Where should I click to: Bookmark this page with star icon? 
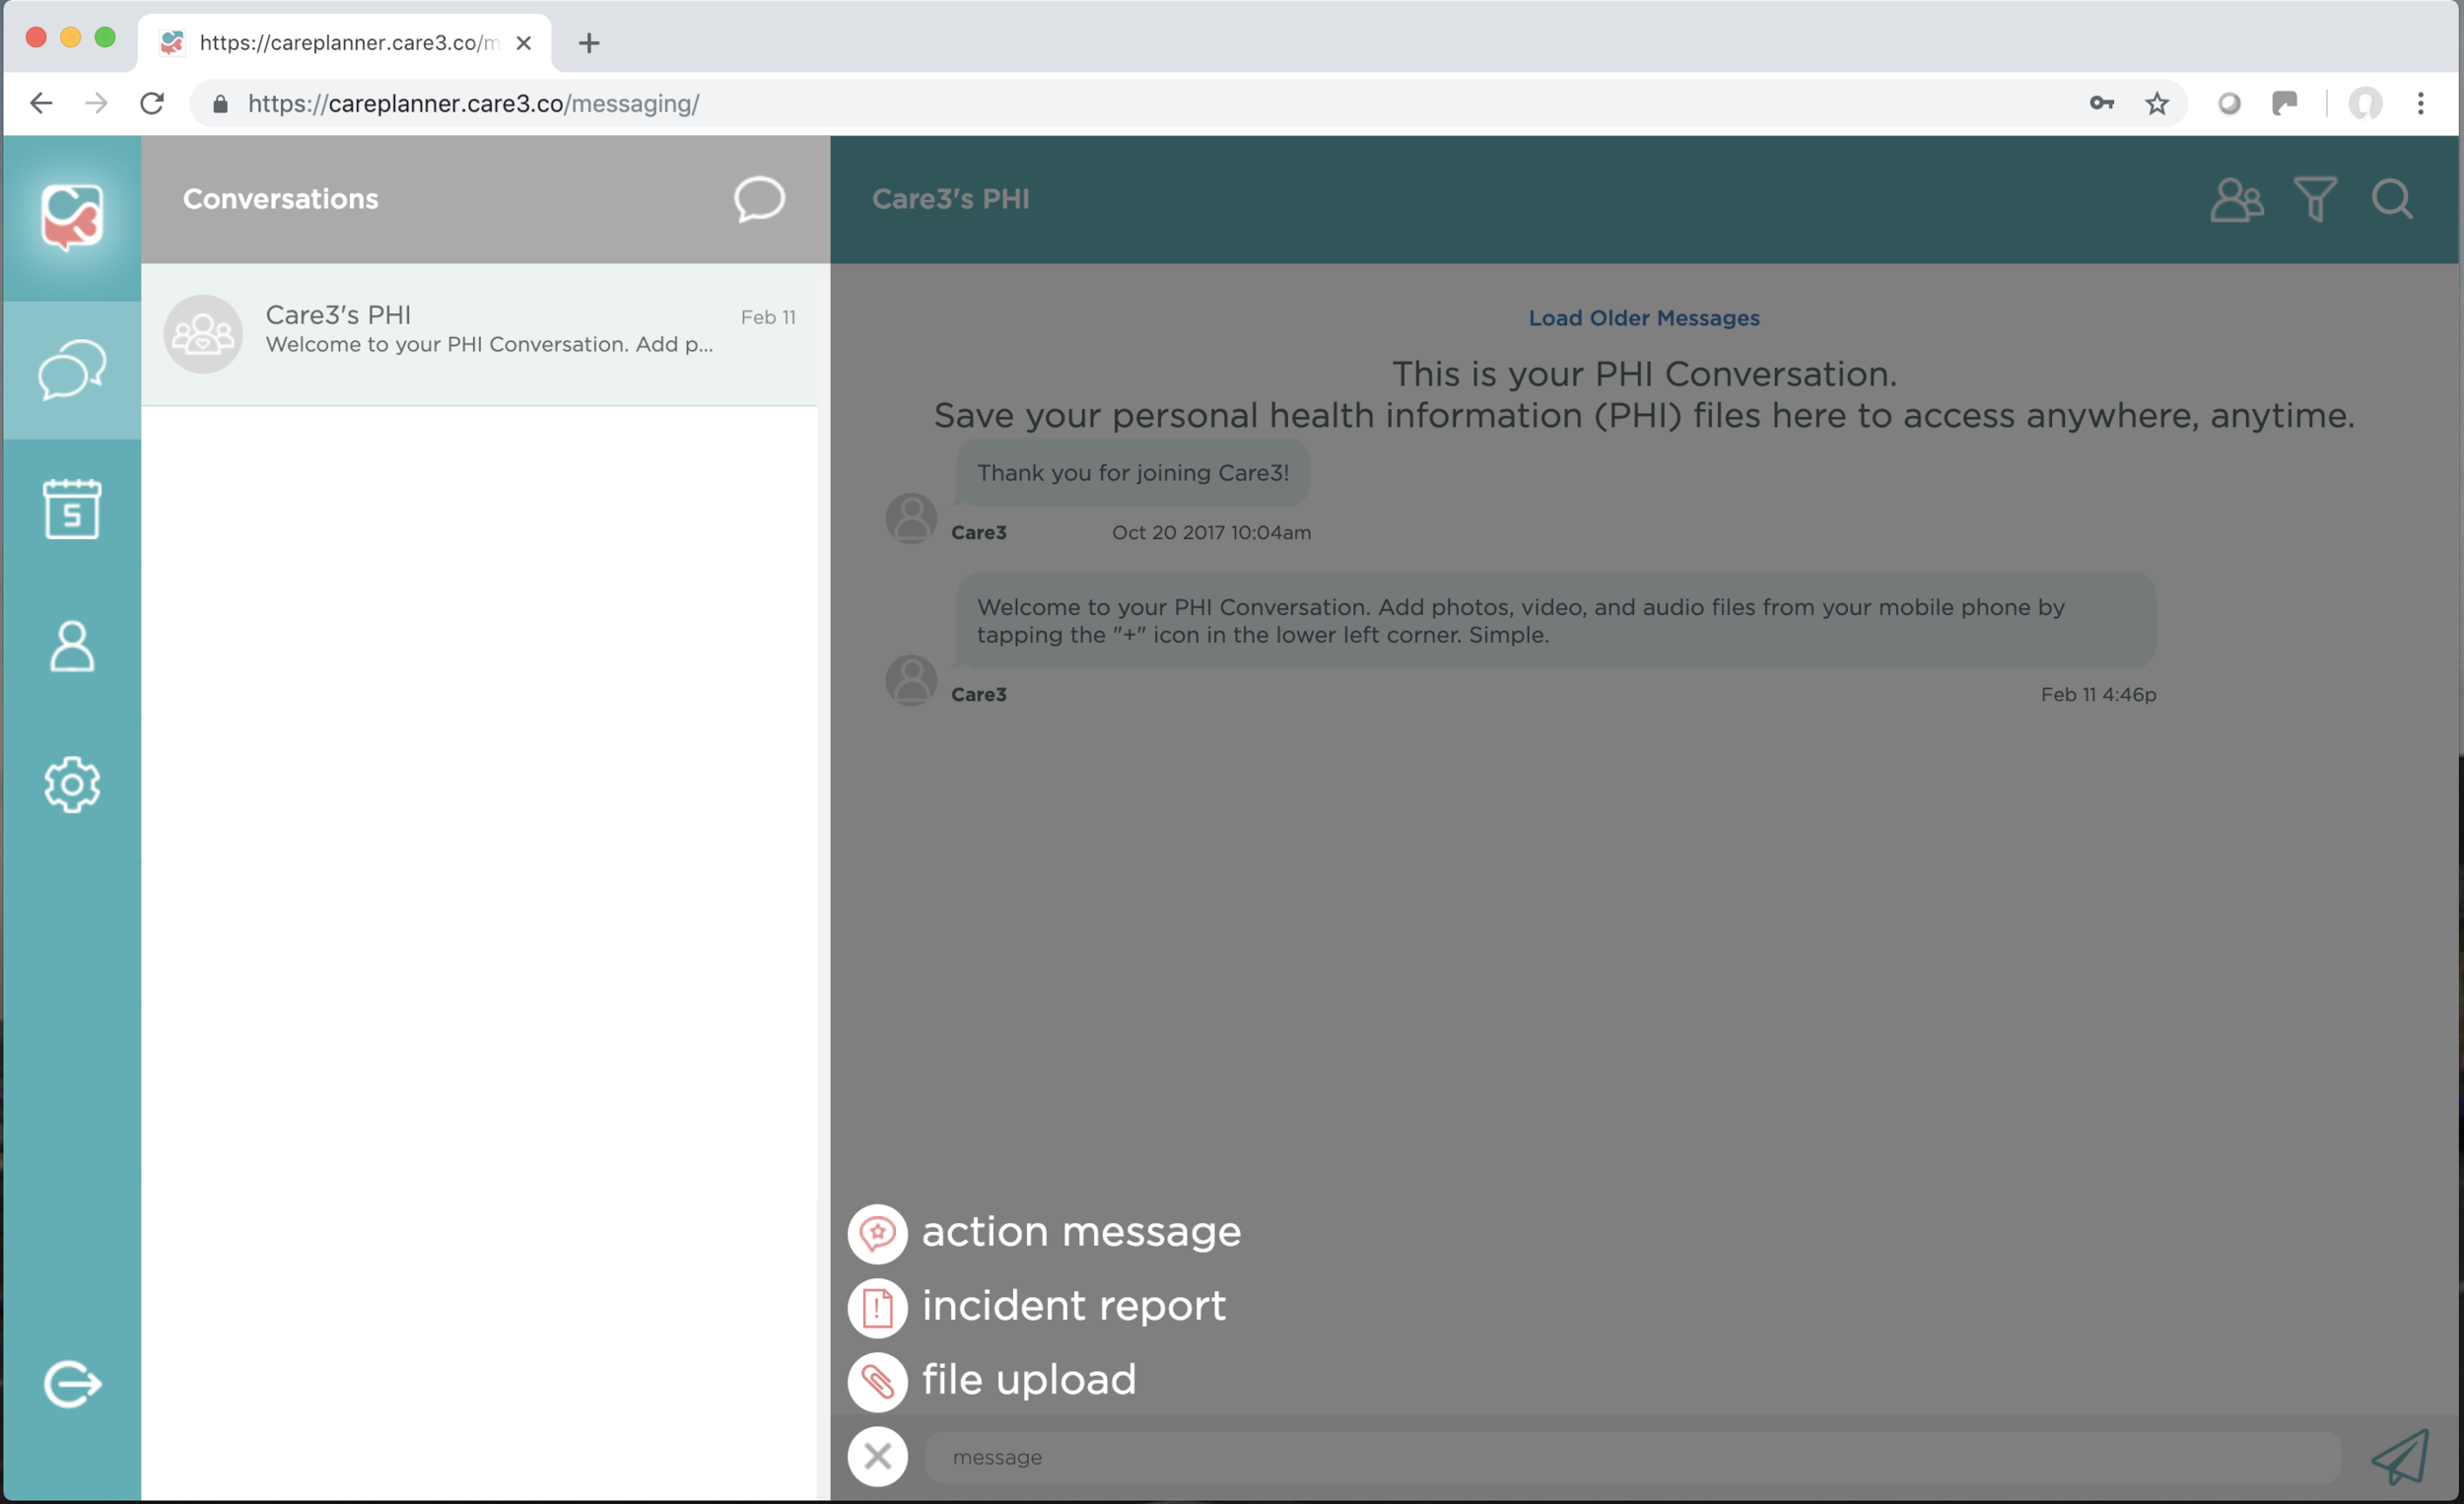[x=2157, y=103]
